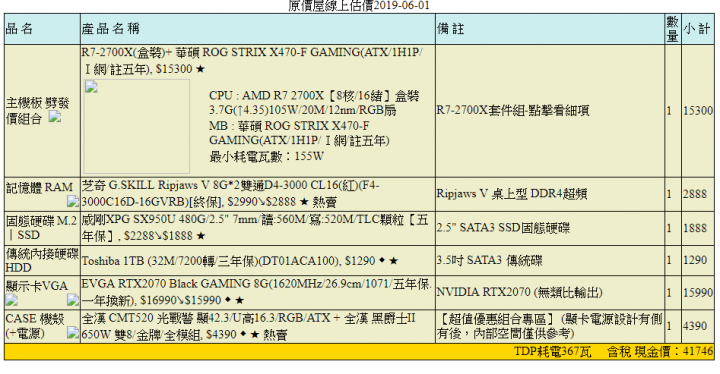Click quantity 1 in the 威剛XPG SSD row
The width and height of the screenshot is (720, 374).
669,228
